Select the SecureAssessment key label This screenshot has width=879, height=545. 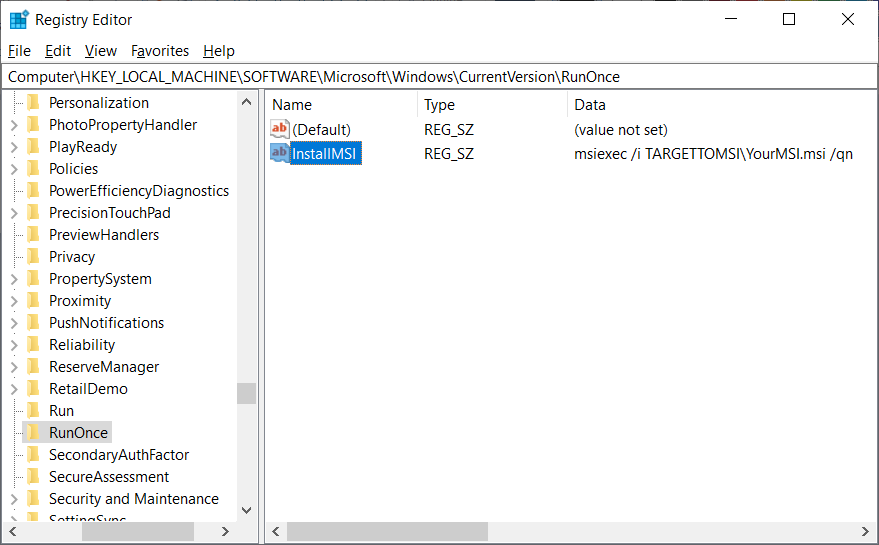[x=109, y=477]
